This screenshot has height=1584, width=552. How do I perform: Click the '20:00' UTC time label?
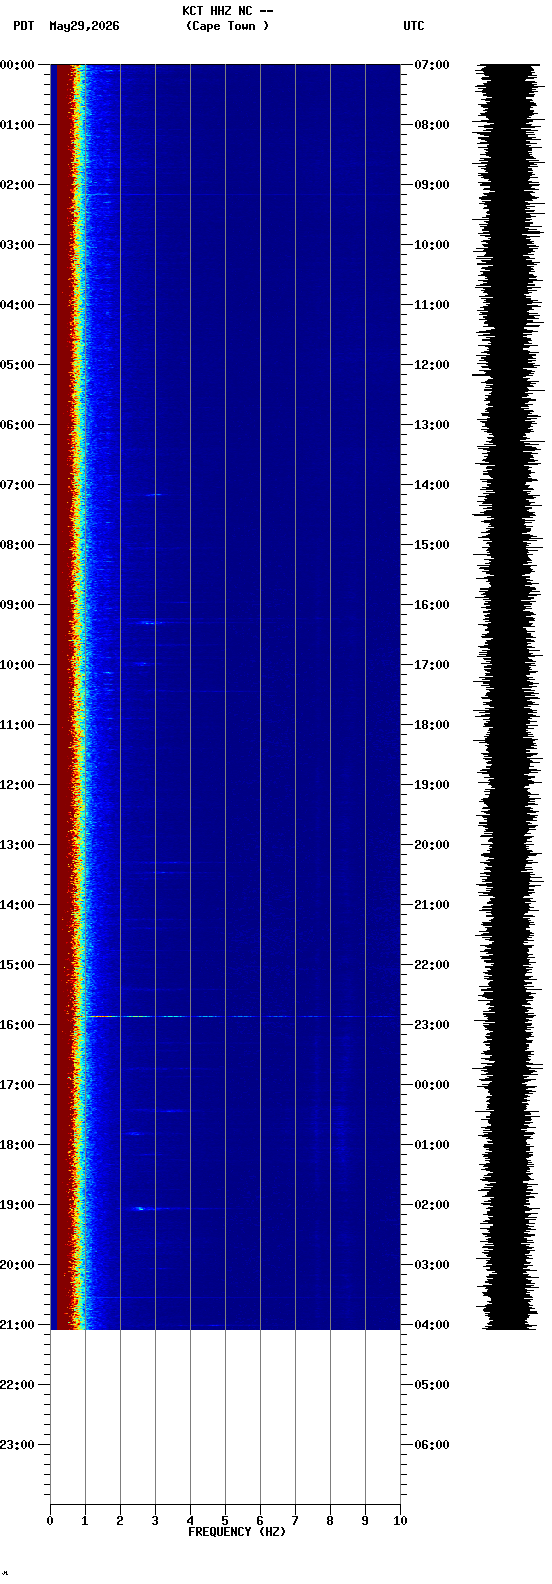click(x=432, y=845)
